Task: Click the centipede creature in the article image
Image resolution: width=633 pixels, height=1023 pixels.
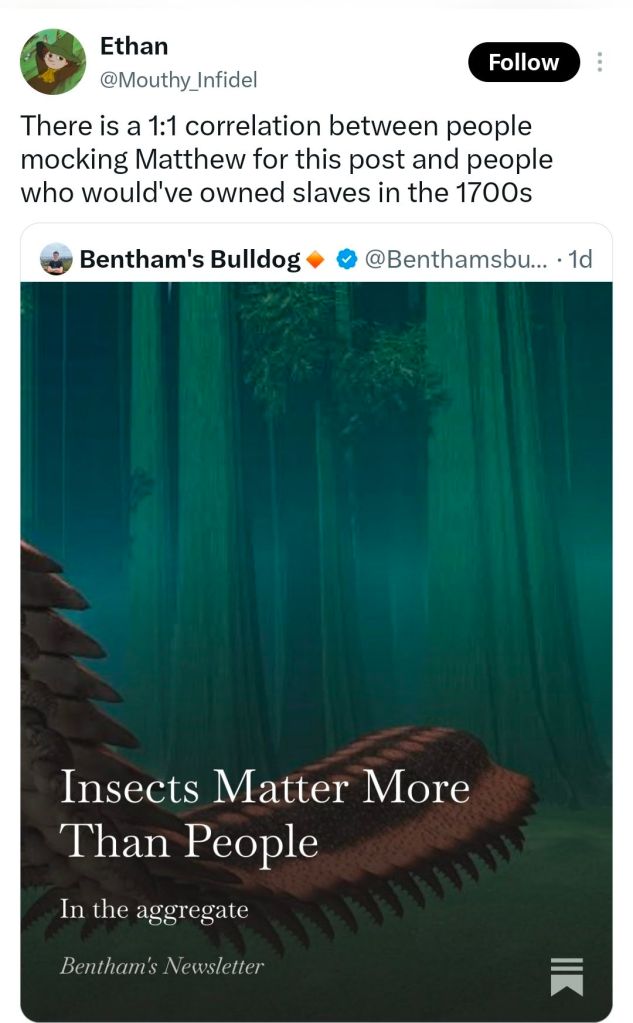Action: click(x=365, y=822)
